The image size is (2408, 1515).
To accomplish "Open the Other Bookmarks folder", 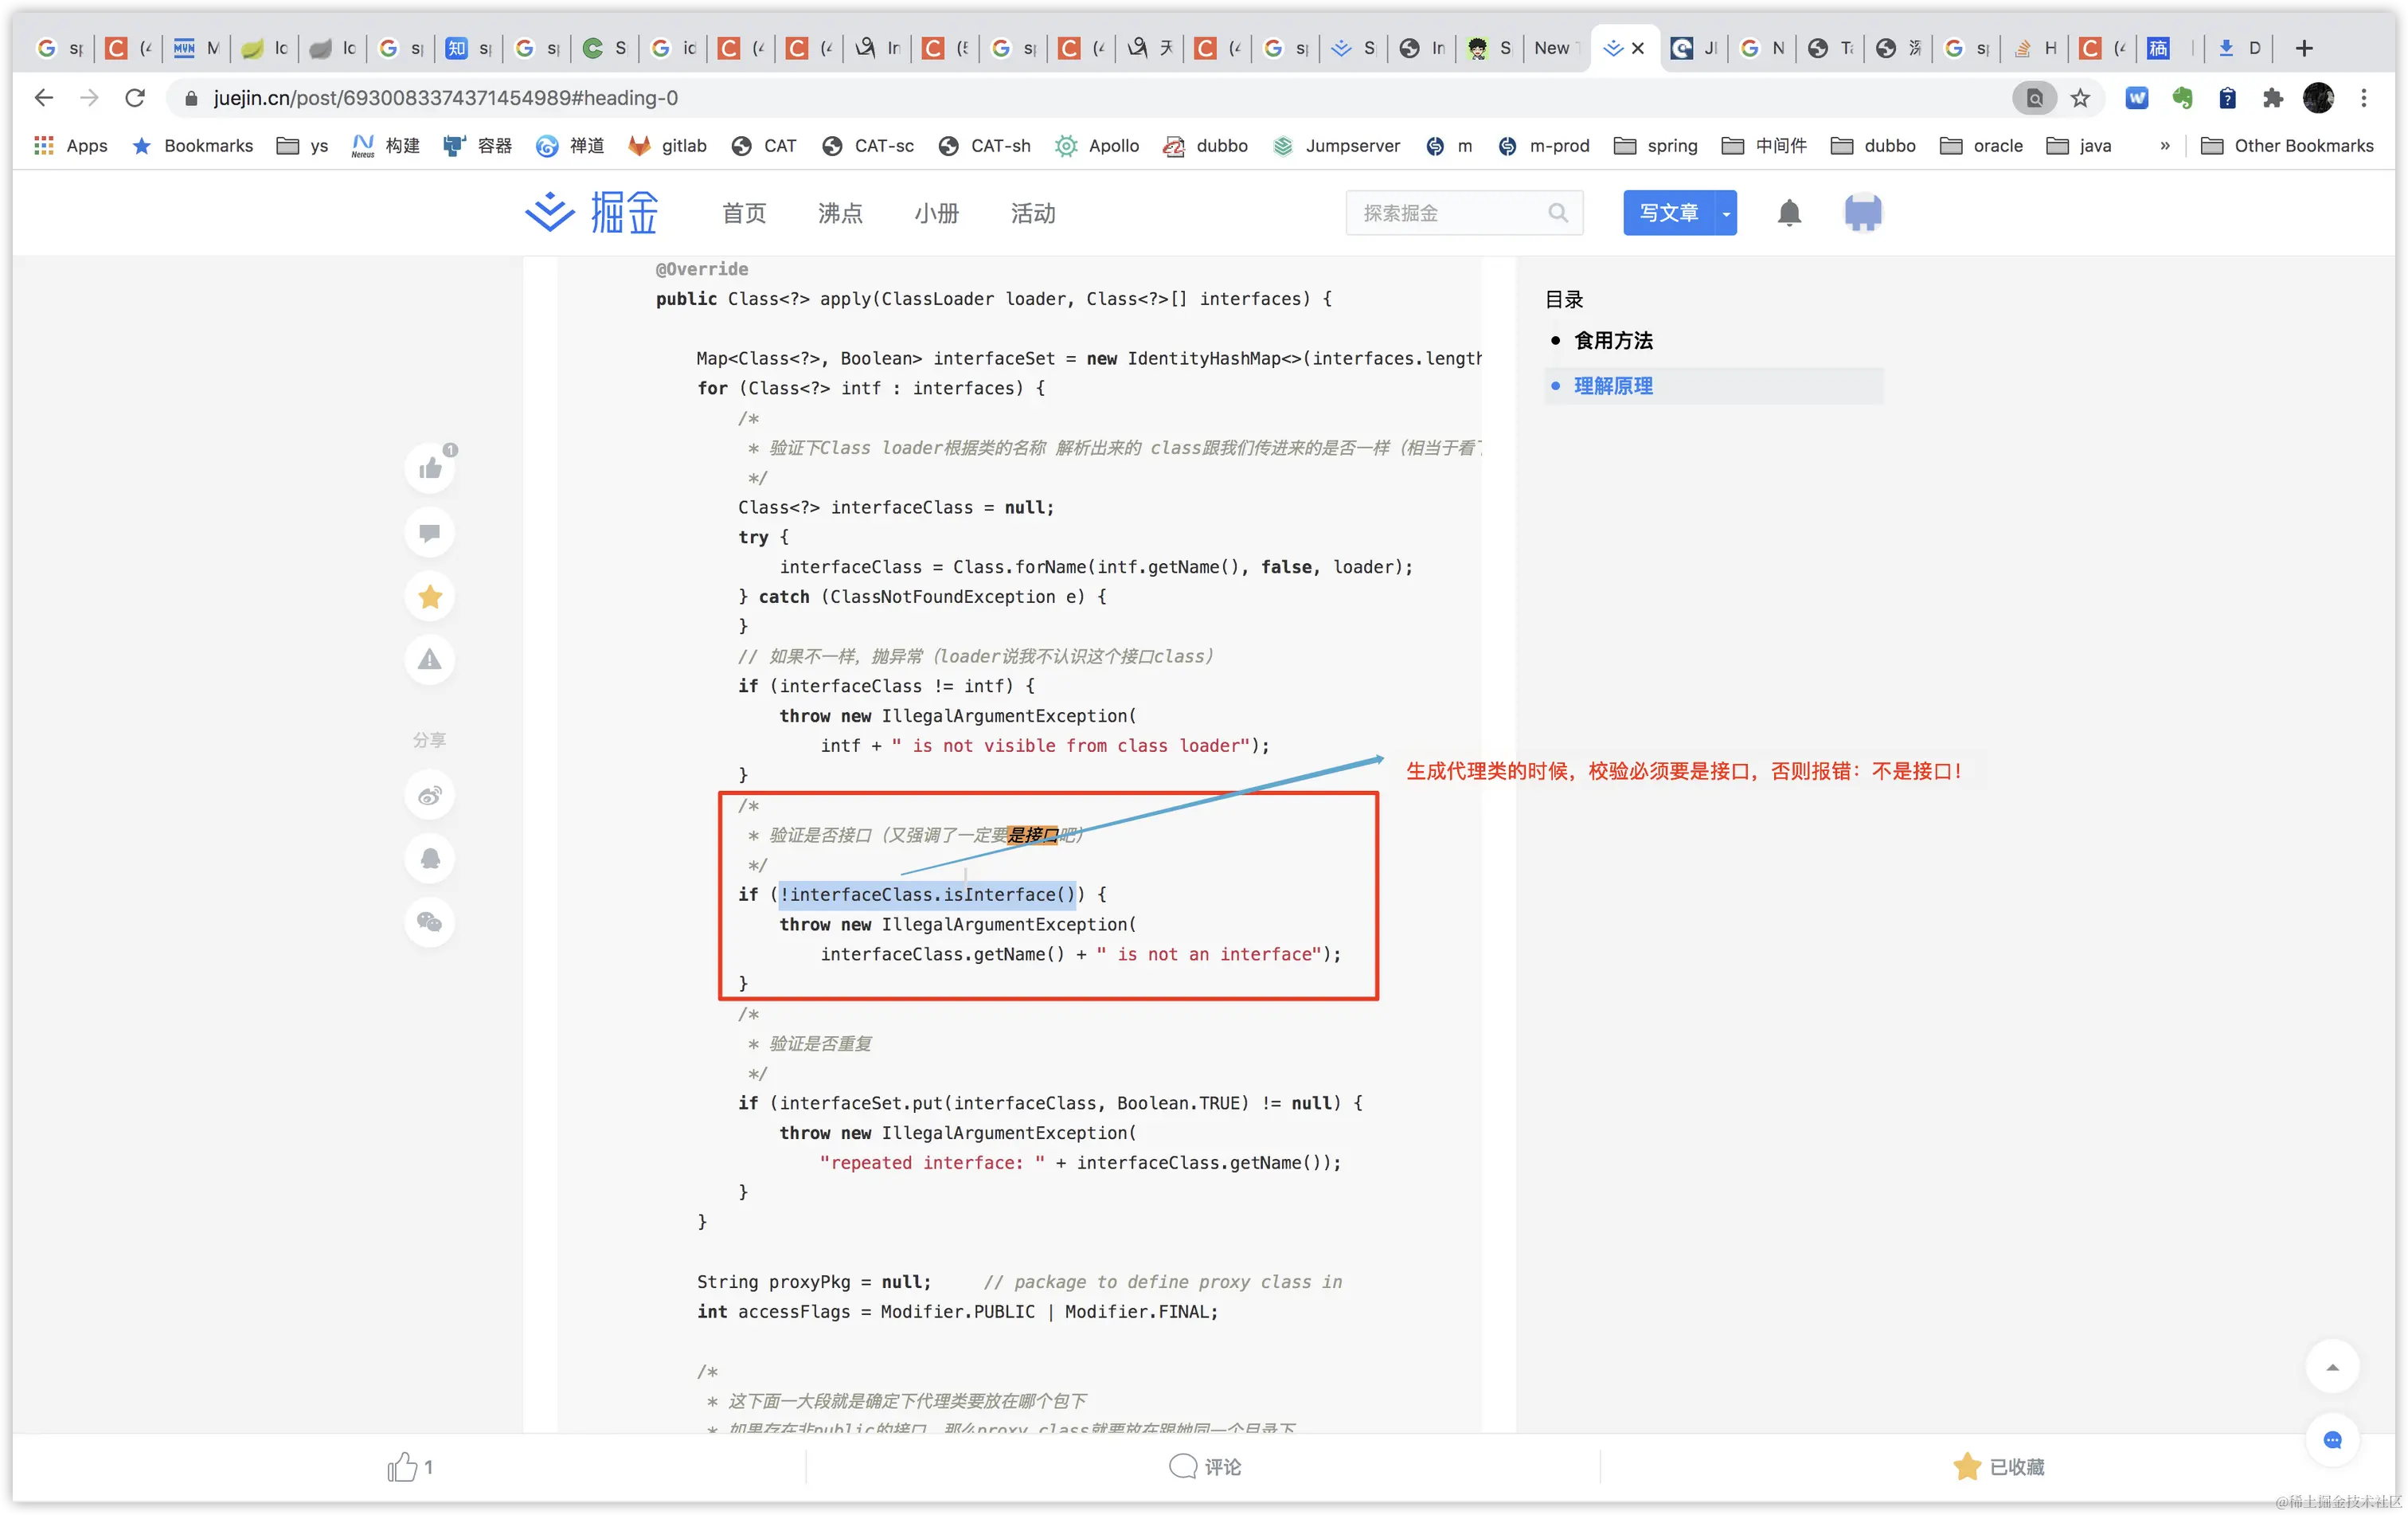I will pos(2288,146).
